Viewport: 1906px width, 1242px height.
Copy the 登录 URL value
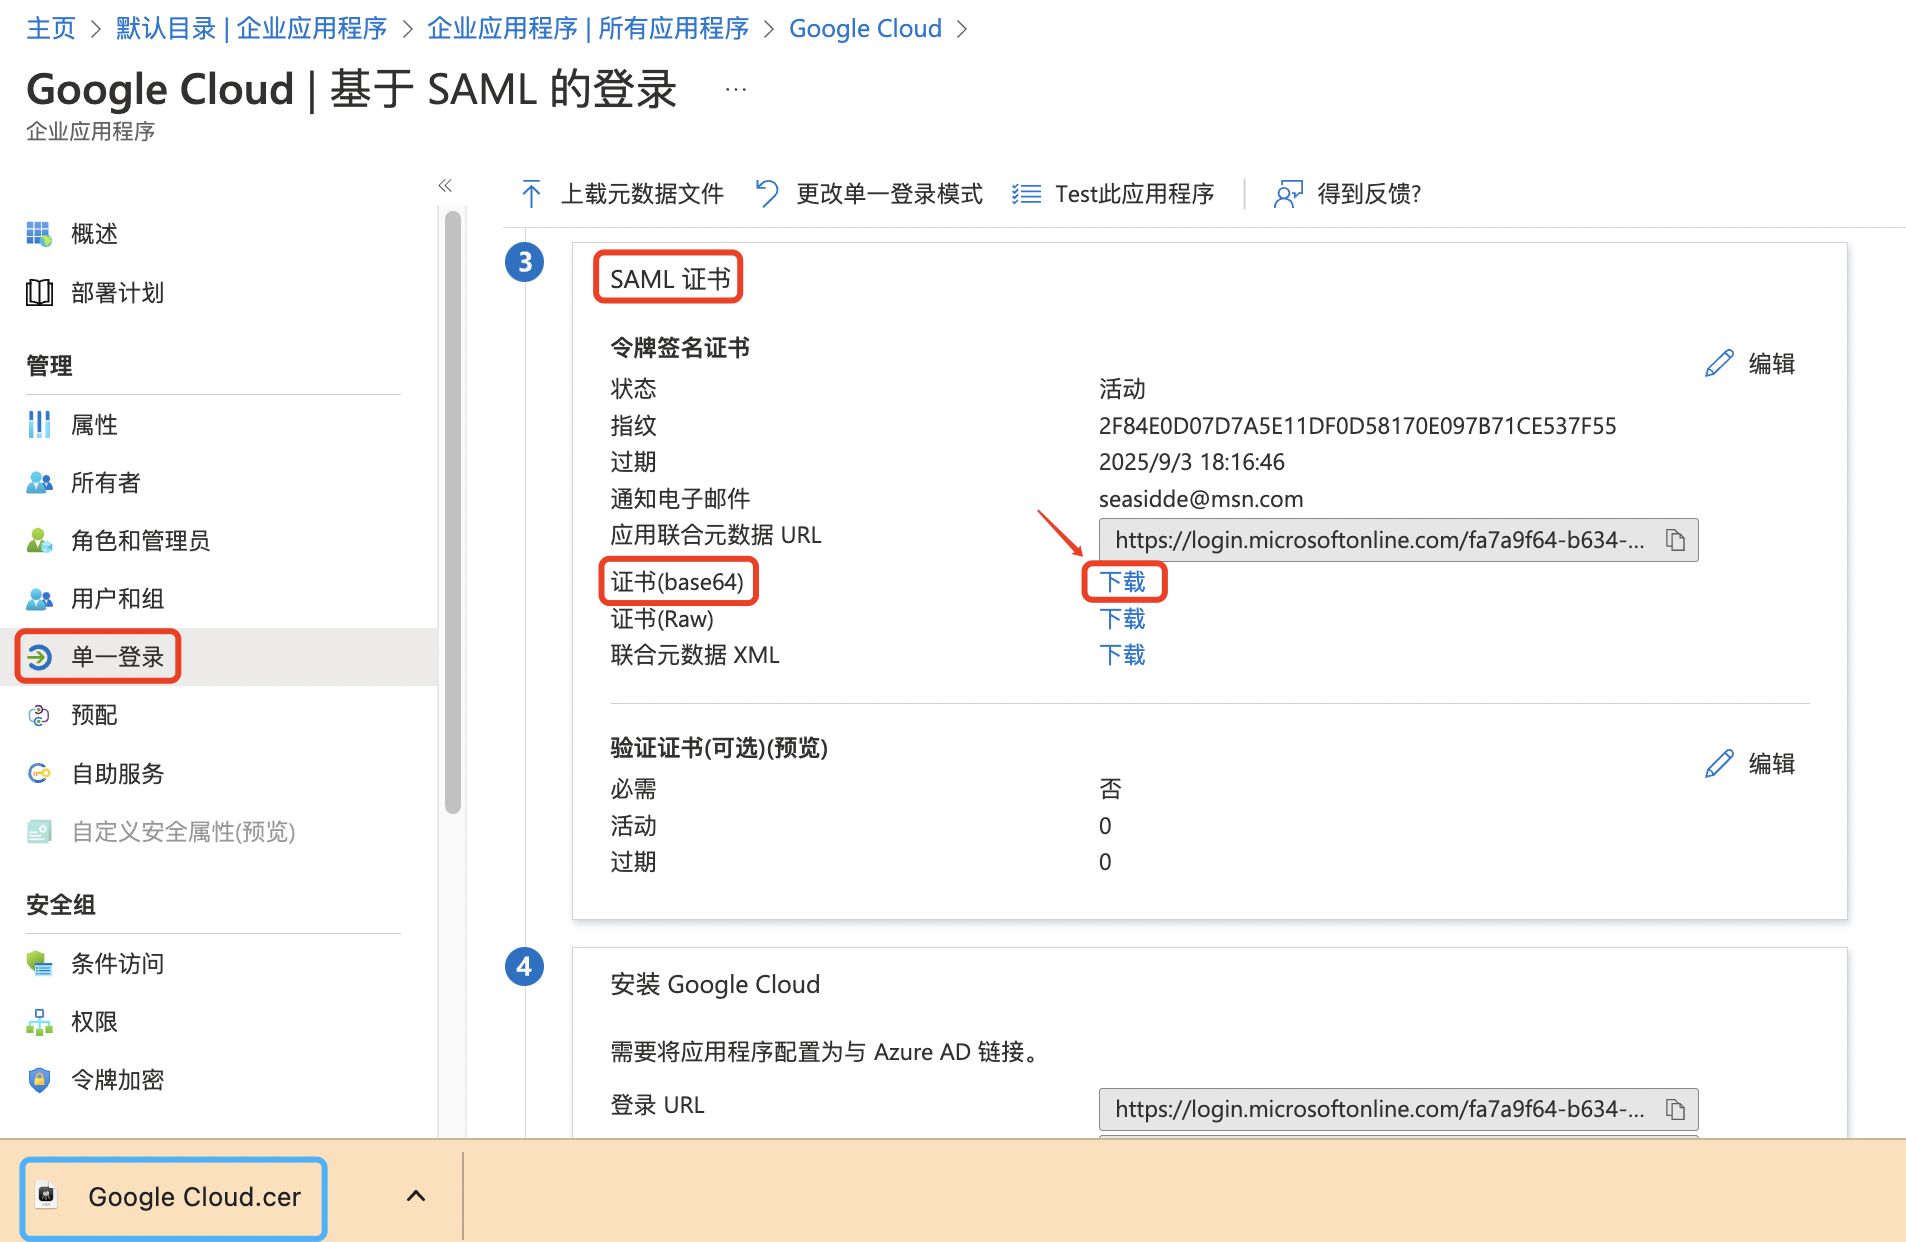(x=1676, y=1109)
